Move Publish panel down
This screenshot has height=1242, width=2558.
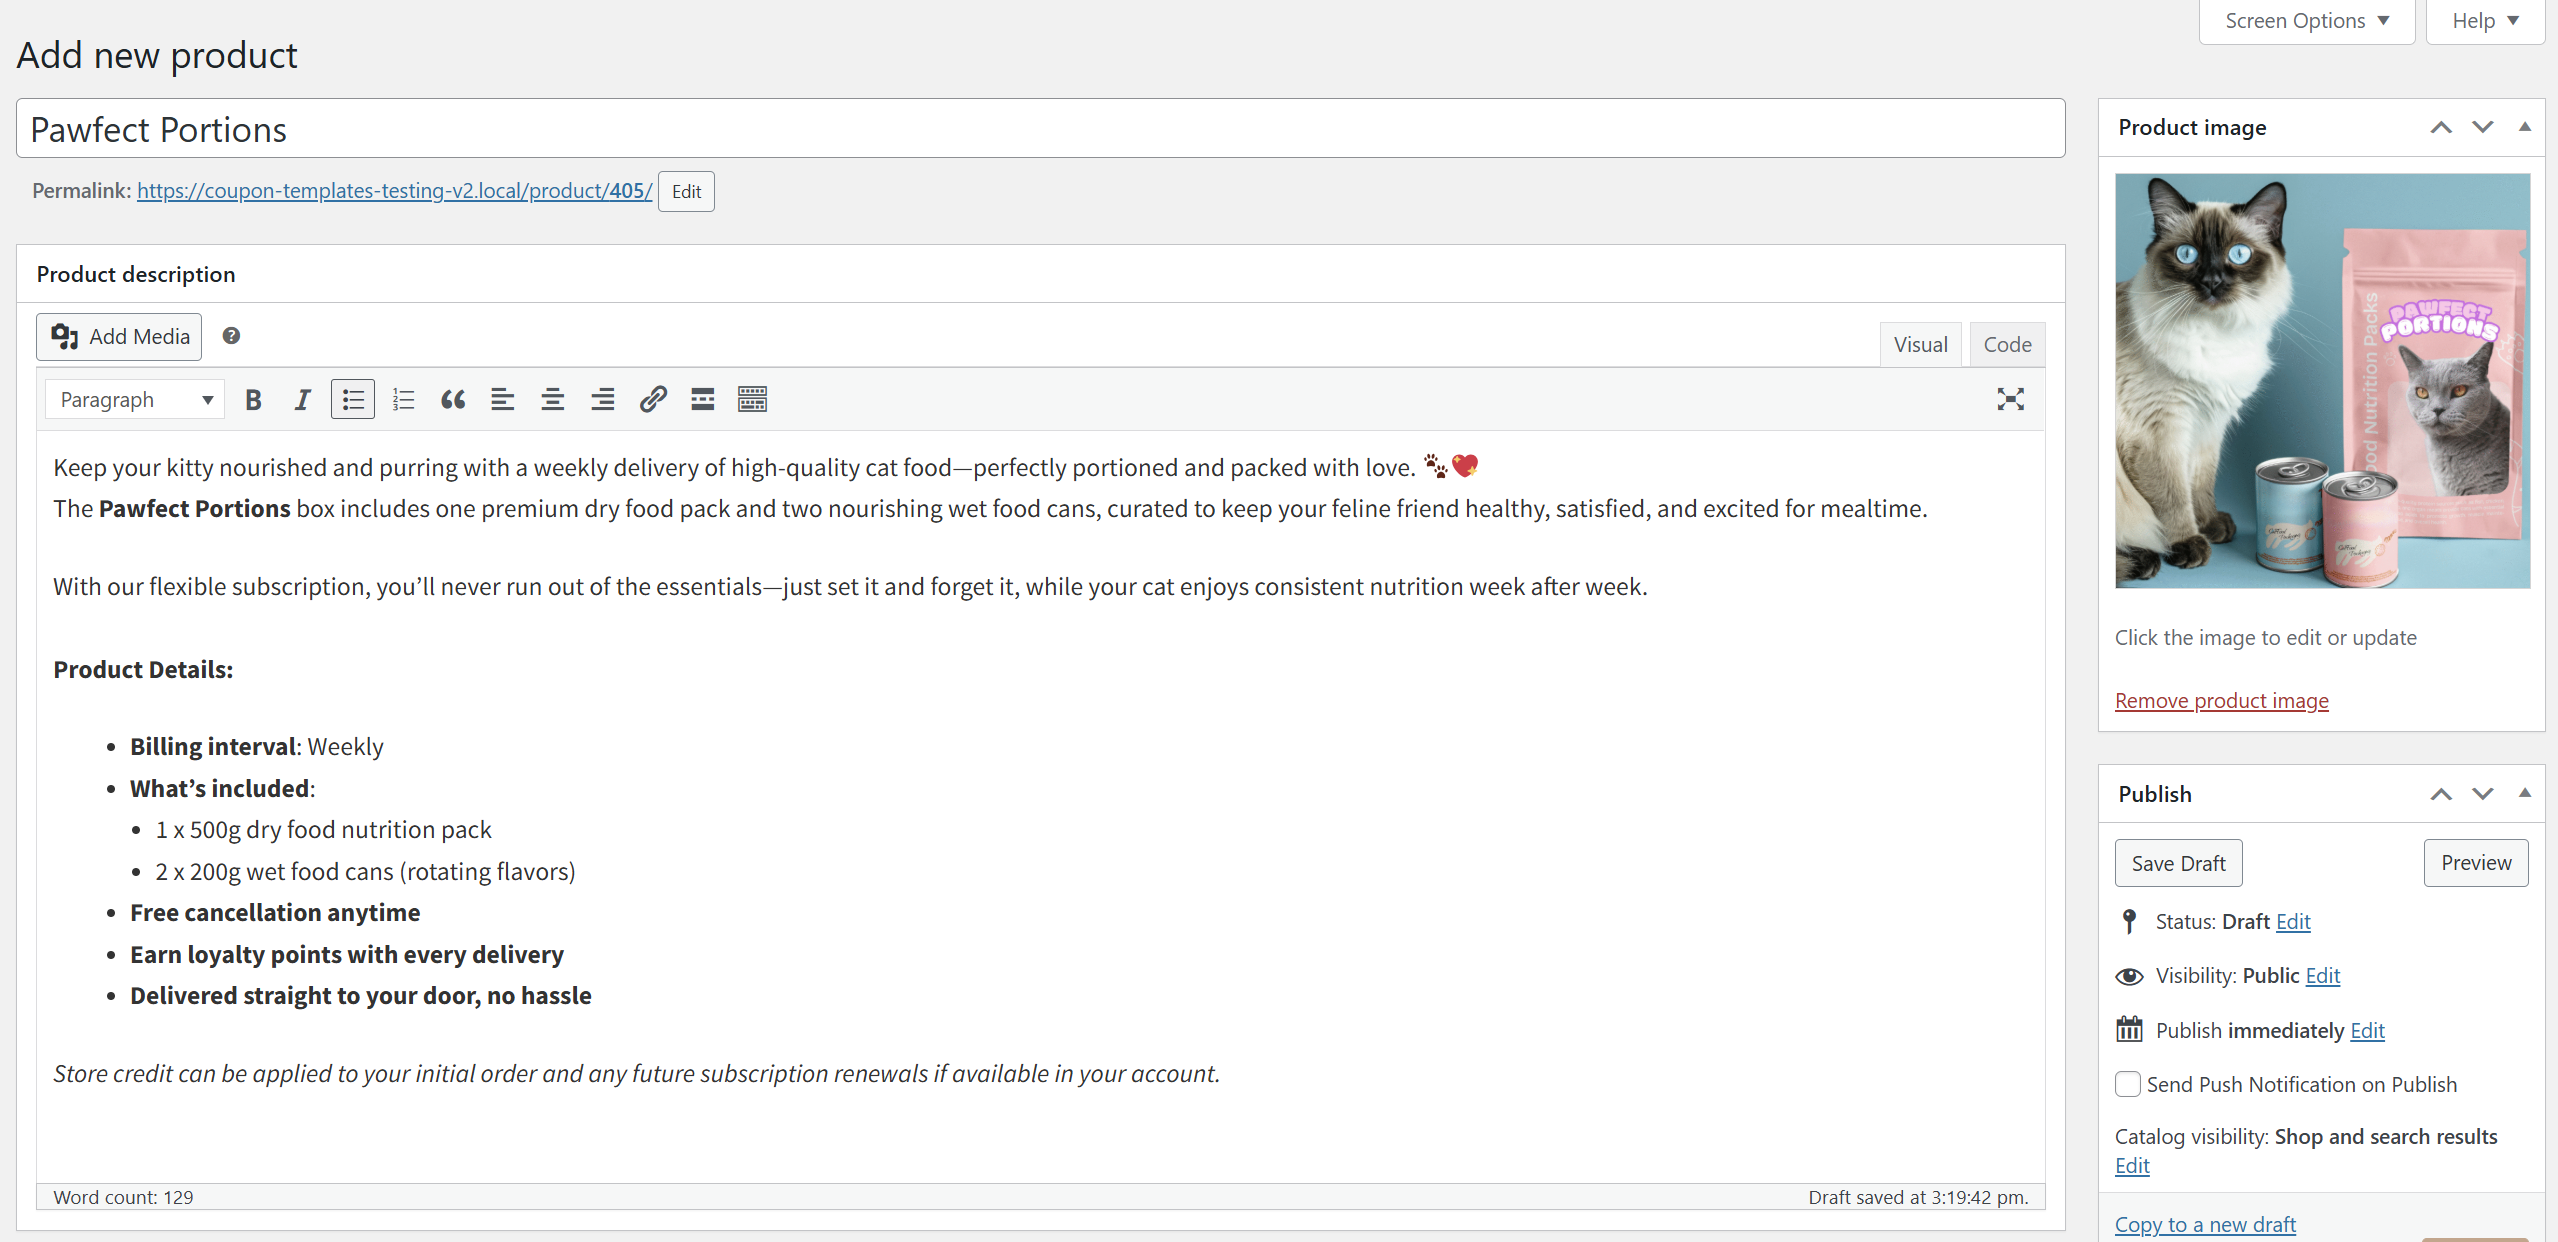click(x=2483, y=794)
